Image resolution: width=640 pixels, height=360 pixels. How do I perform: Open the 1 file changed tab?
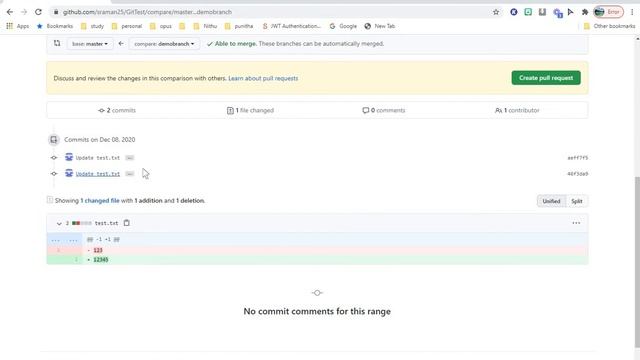click(250, 110)
